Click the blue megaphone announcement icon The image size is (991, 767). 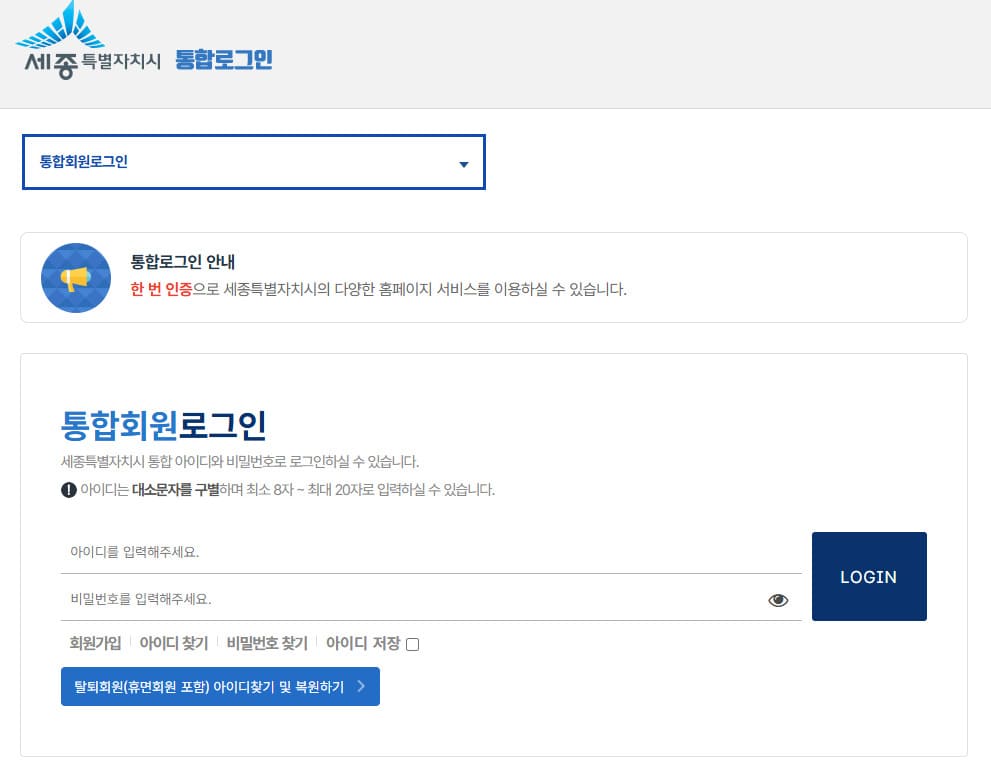(x=76, y=277)
